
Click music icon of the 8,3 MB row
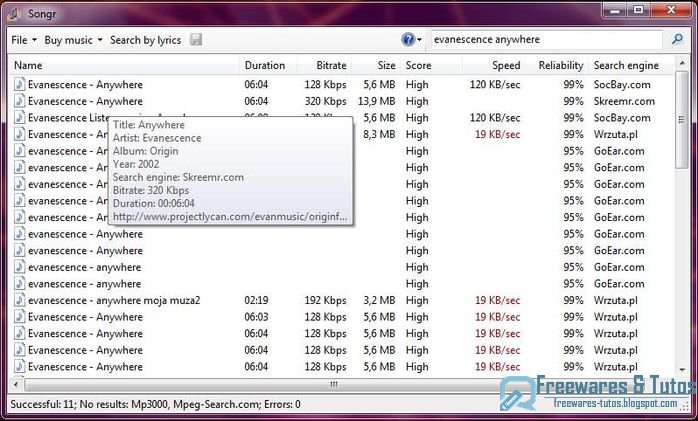[19, 134]
